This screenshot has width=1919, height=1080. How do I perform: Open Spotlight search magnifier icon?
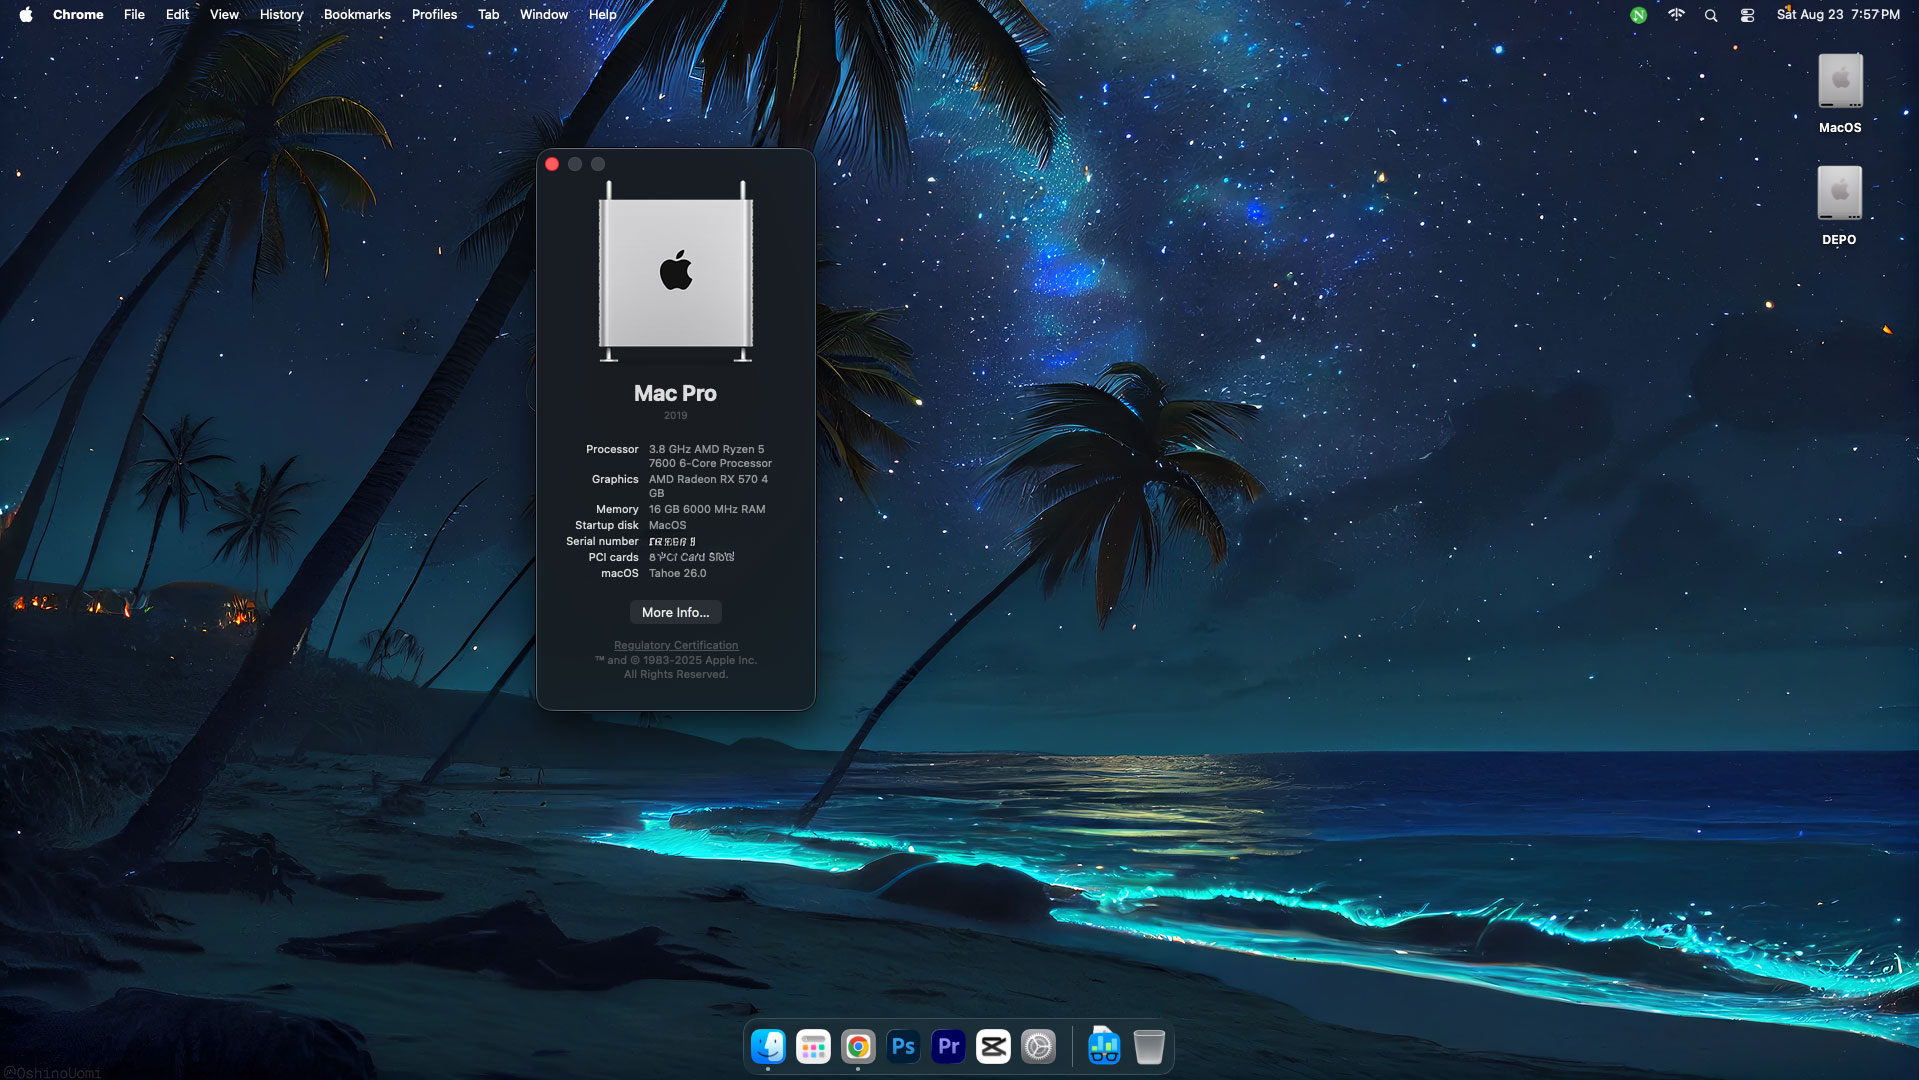1711,15
